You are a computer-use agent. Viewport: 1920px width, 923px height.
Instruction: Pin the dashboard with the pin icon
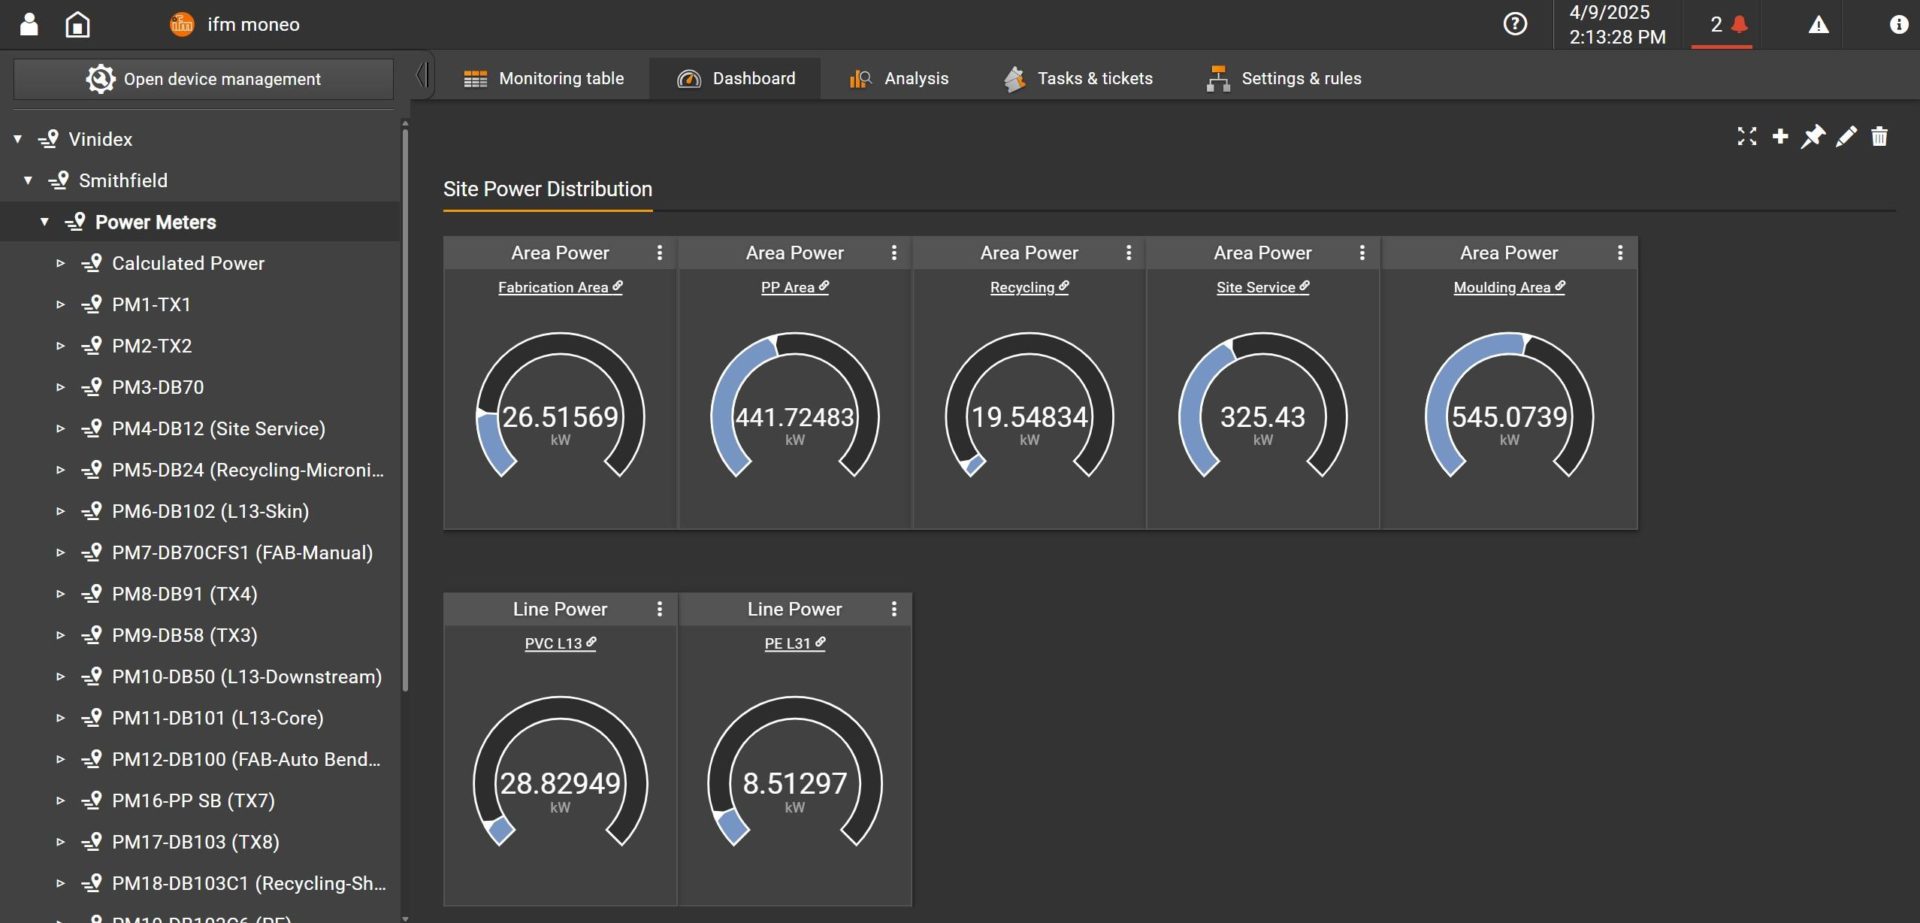[x=1813, y=137]
